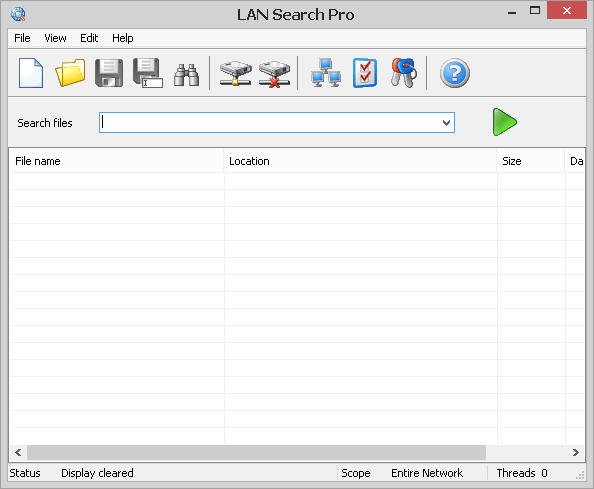Open file with yellow folder icon
This screenshot has width=594, height=489.
coord(70,73)
